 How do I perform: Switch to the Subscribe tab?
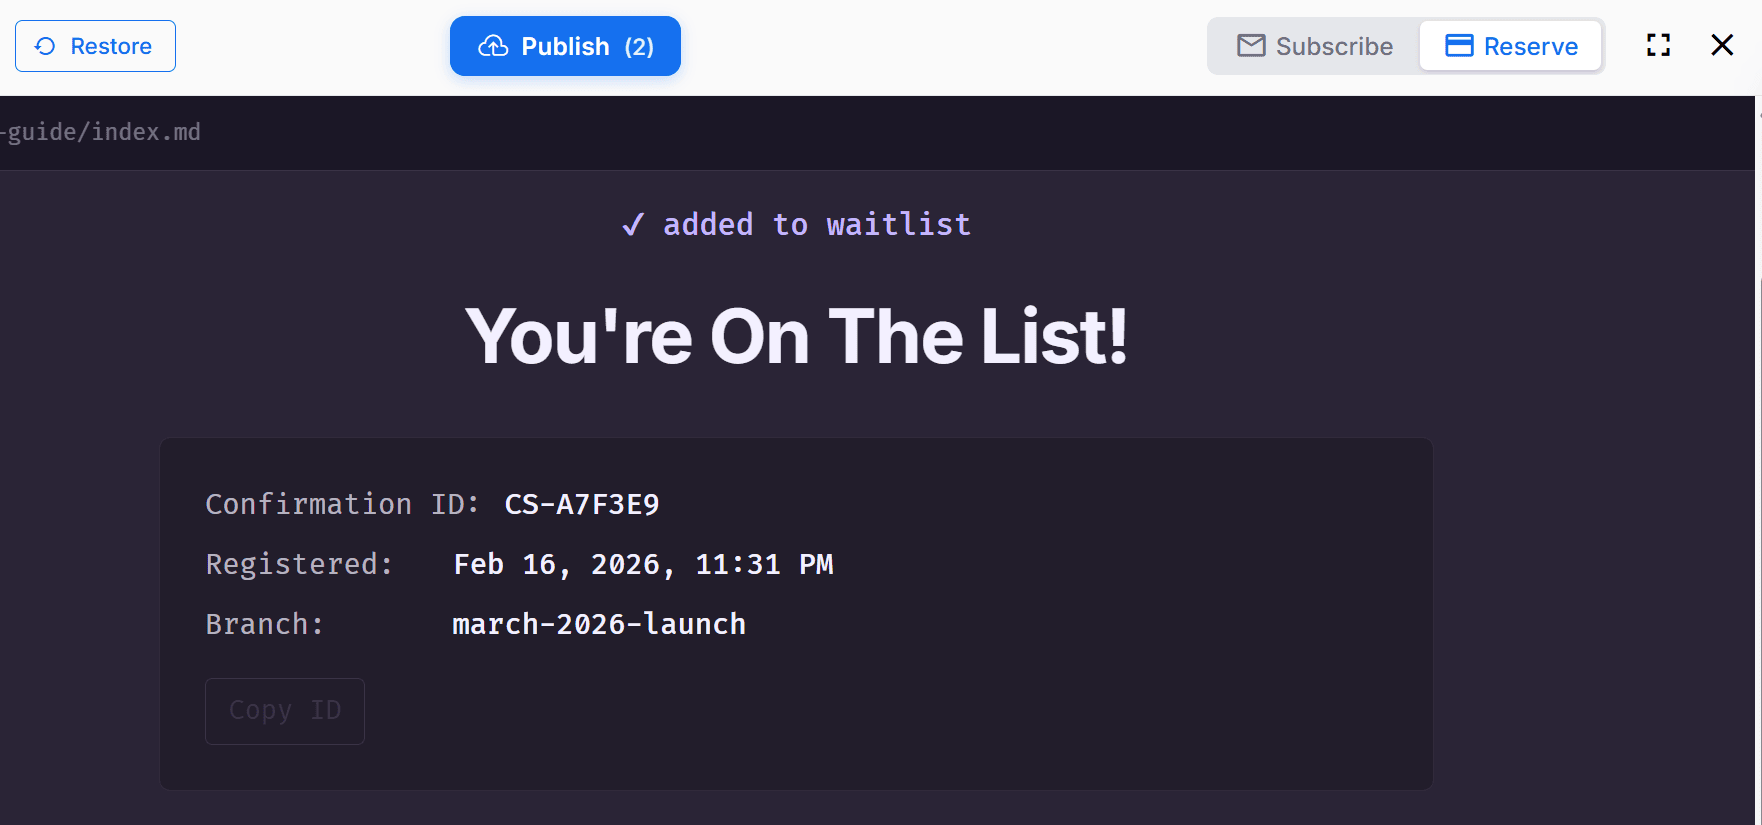pos(1313,46)
